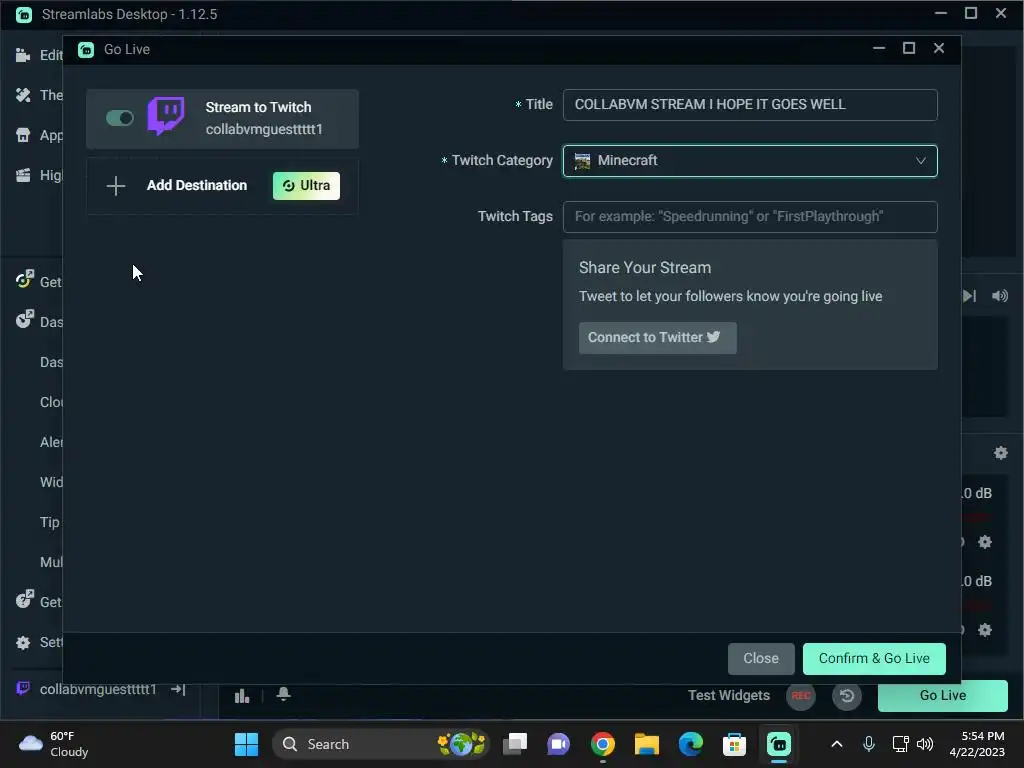
Task: Open the Settings gear in sidebar
Action: (23, 643)
